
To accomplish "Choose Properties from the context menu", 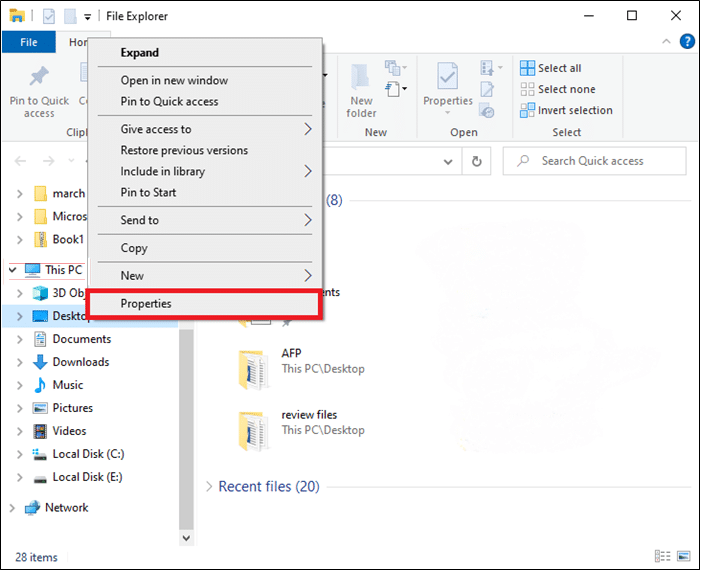I will [x=146, y=303].
